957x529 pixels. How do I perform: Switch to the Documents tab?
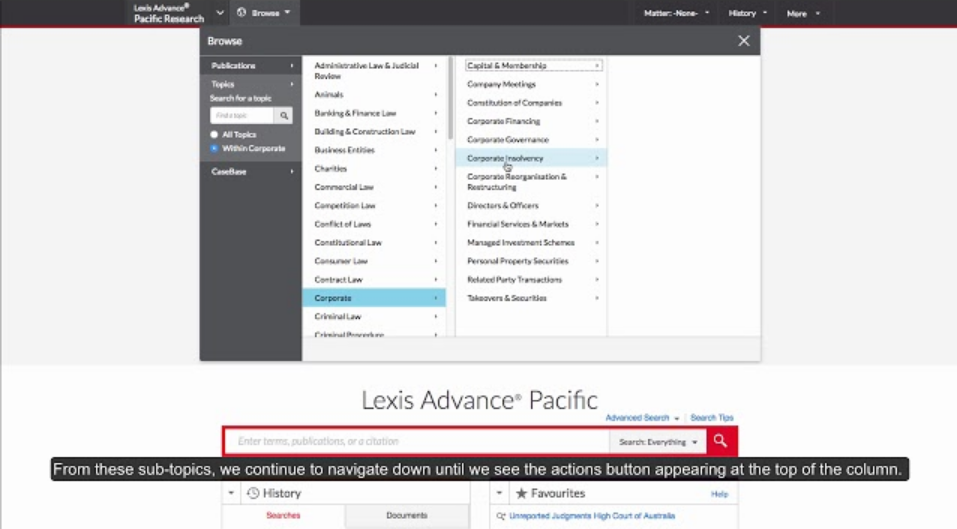pos(406,516)
